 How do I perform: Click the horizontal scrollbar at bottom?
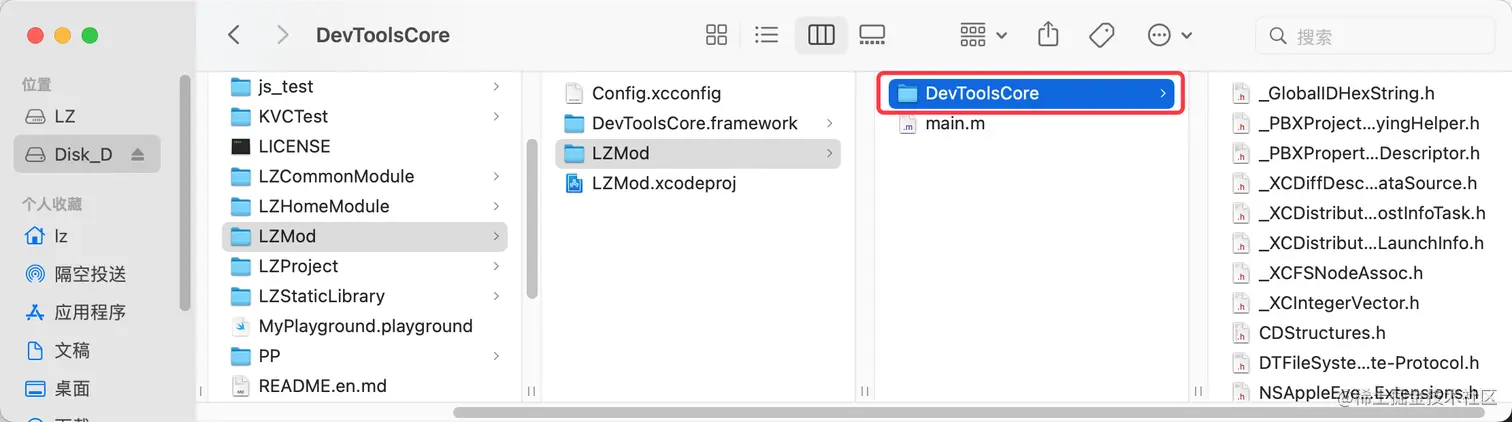click(900, 412)
